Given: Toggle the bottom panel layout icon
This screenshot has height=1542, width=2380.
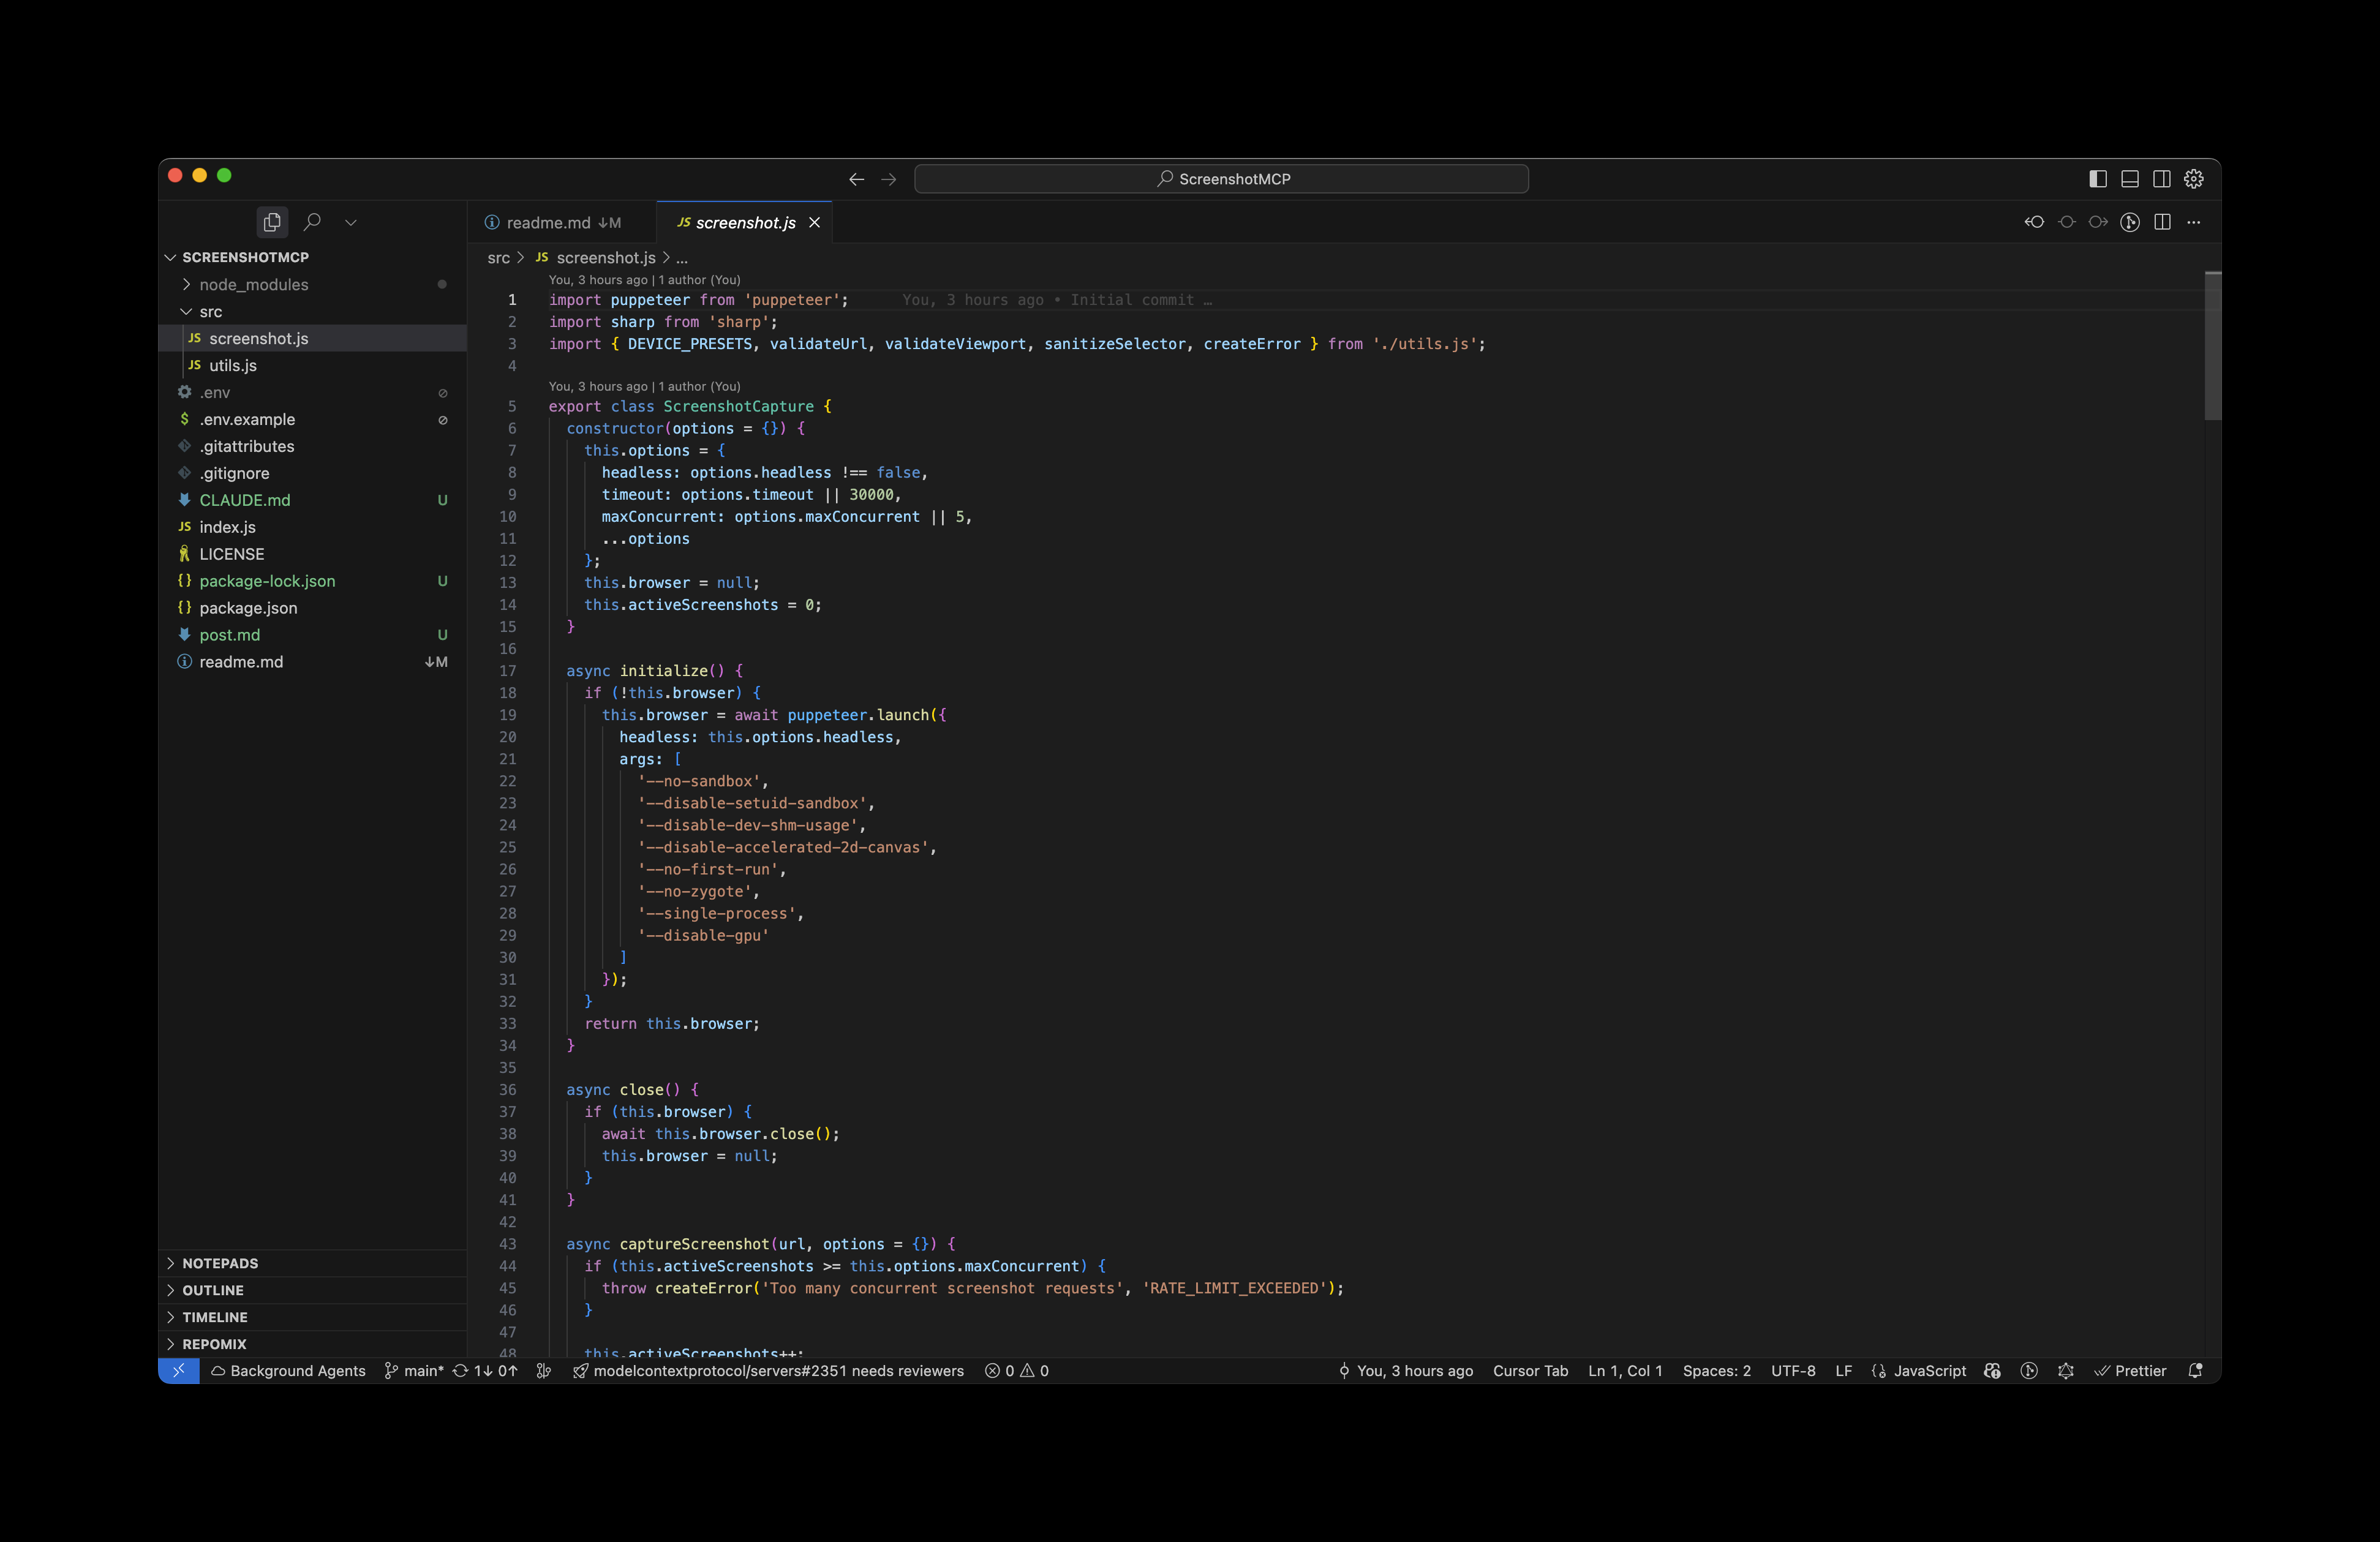Looking at the screenshot, I should pos(2130,179).
